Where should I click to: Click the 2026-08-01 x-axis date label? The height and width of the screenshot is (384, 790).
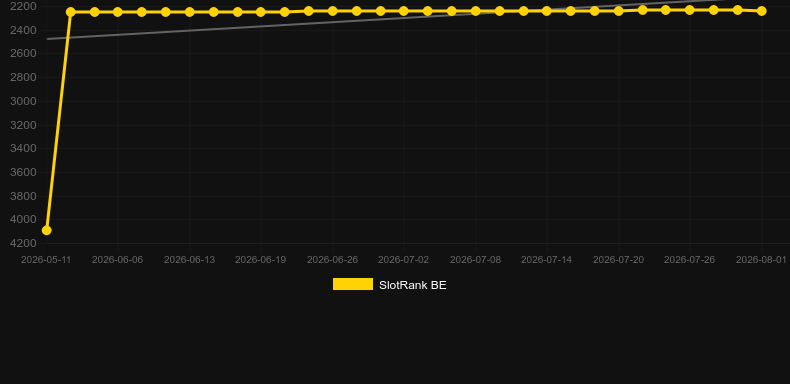click(761, 260)
